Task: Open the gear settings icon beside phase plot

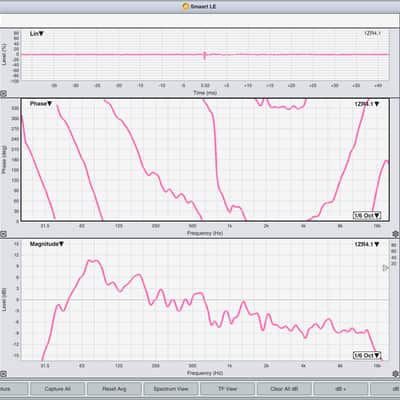Action: (x=396, y=234)
